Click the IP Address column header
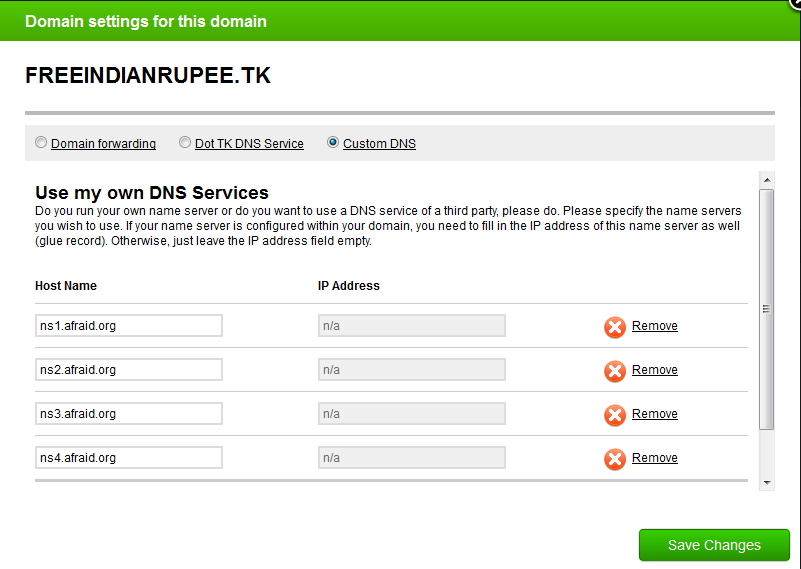The width and height of the screenshot is (801, 569). pos(349,286)
